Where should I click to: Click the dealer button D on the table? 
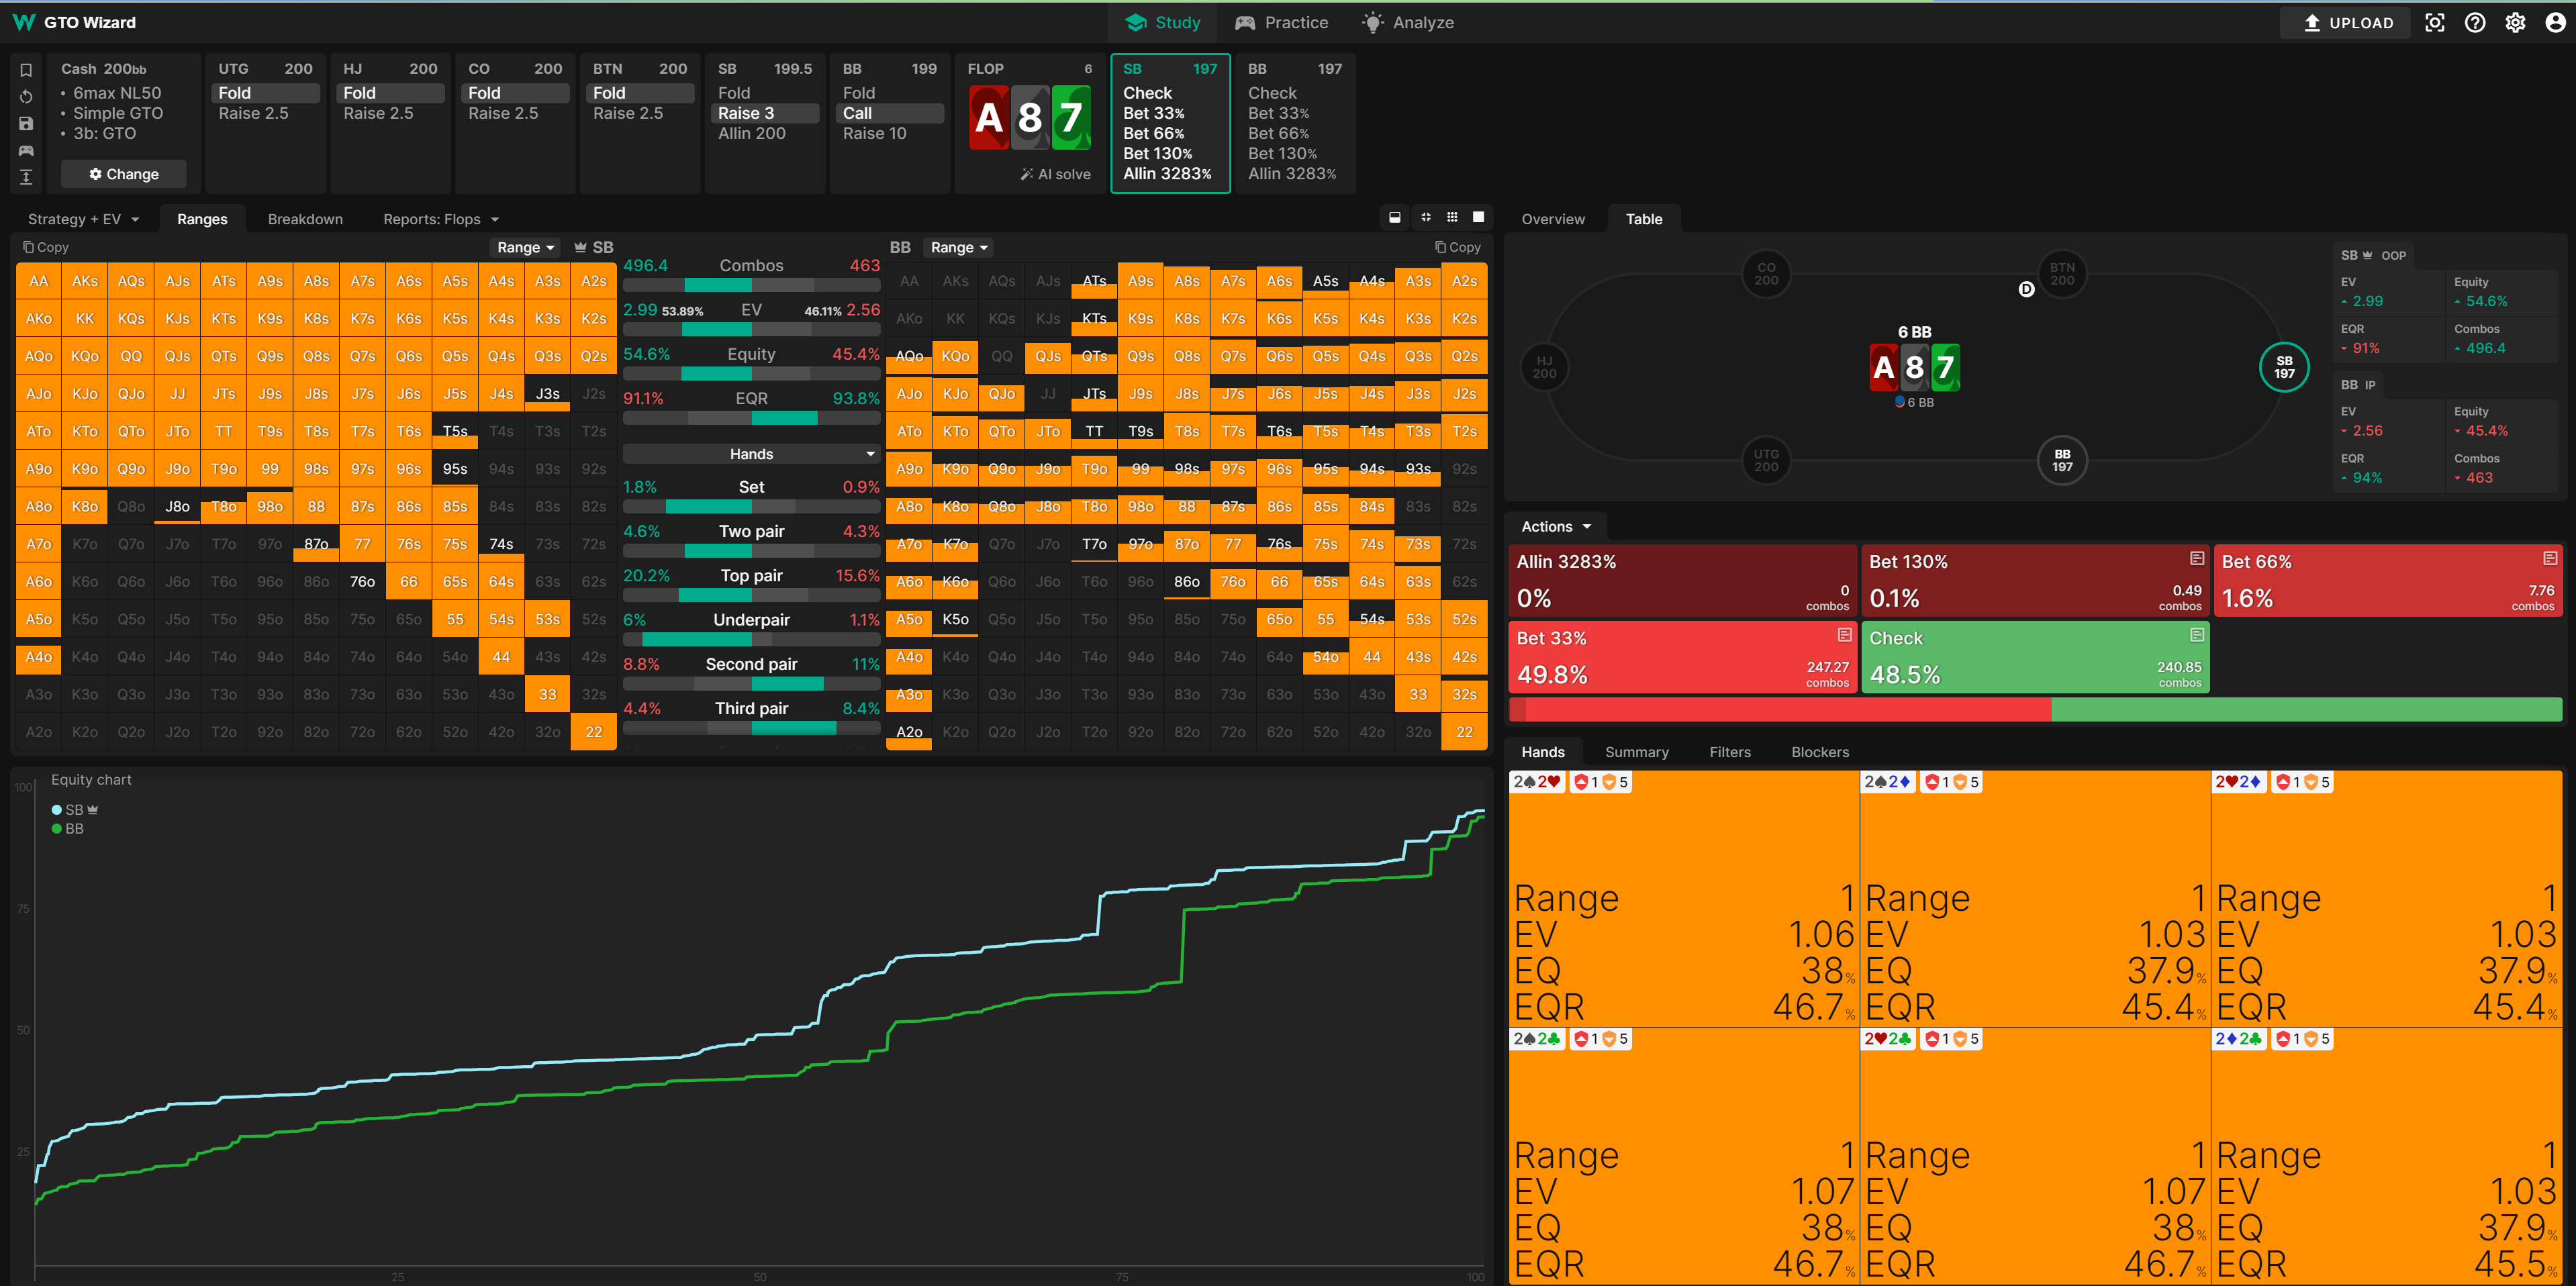2026,289
